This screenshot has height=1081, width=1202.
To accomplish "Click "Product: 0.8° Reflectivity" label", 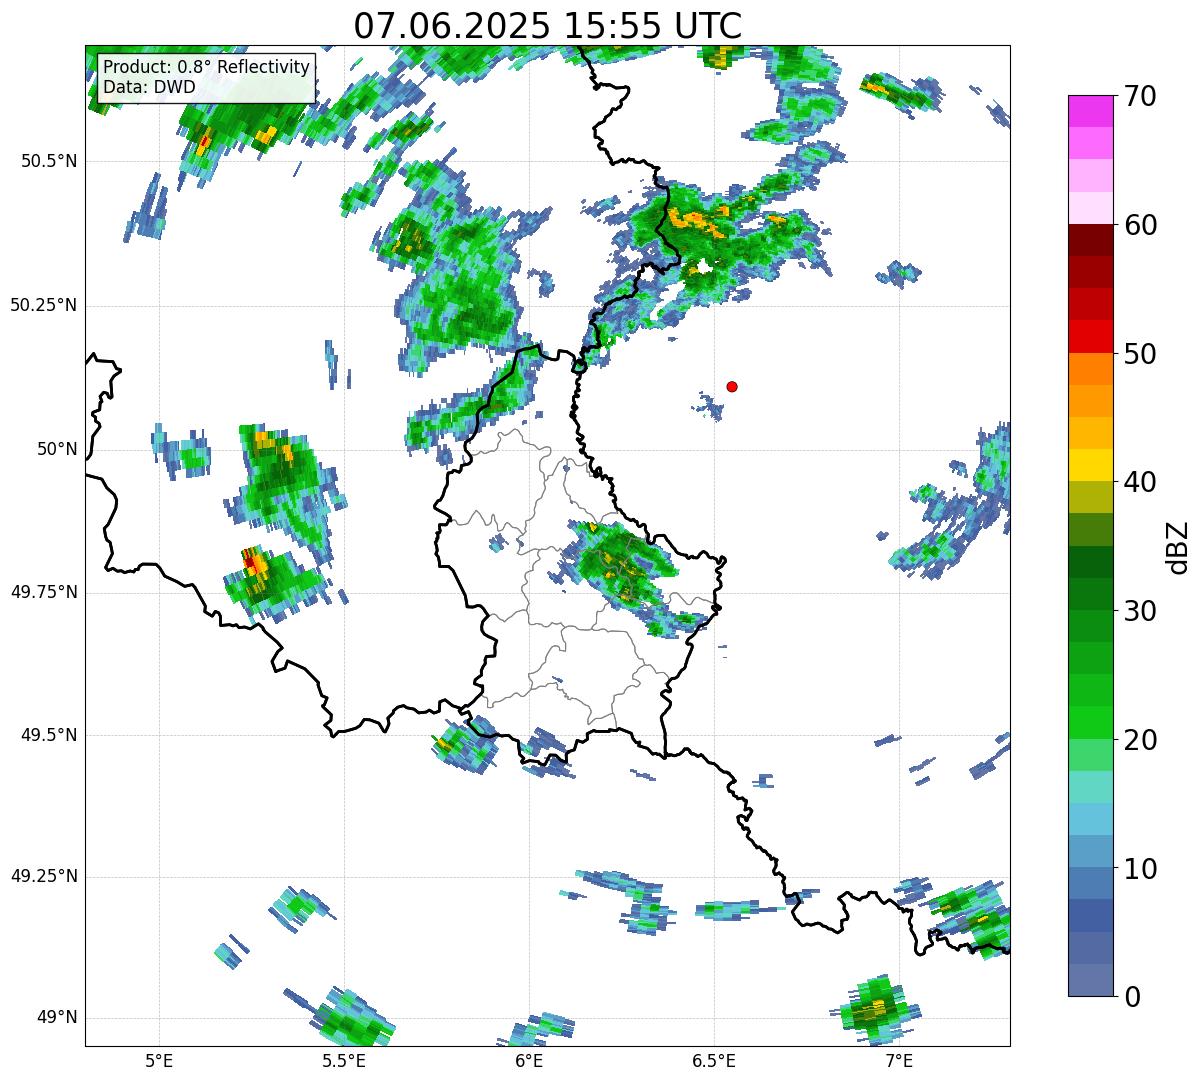I will coord(207,67).
